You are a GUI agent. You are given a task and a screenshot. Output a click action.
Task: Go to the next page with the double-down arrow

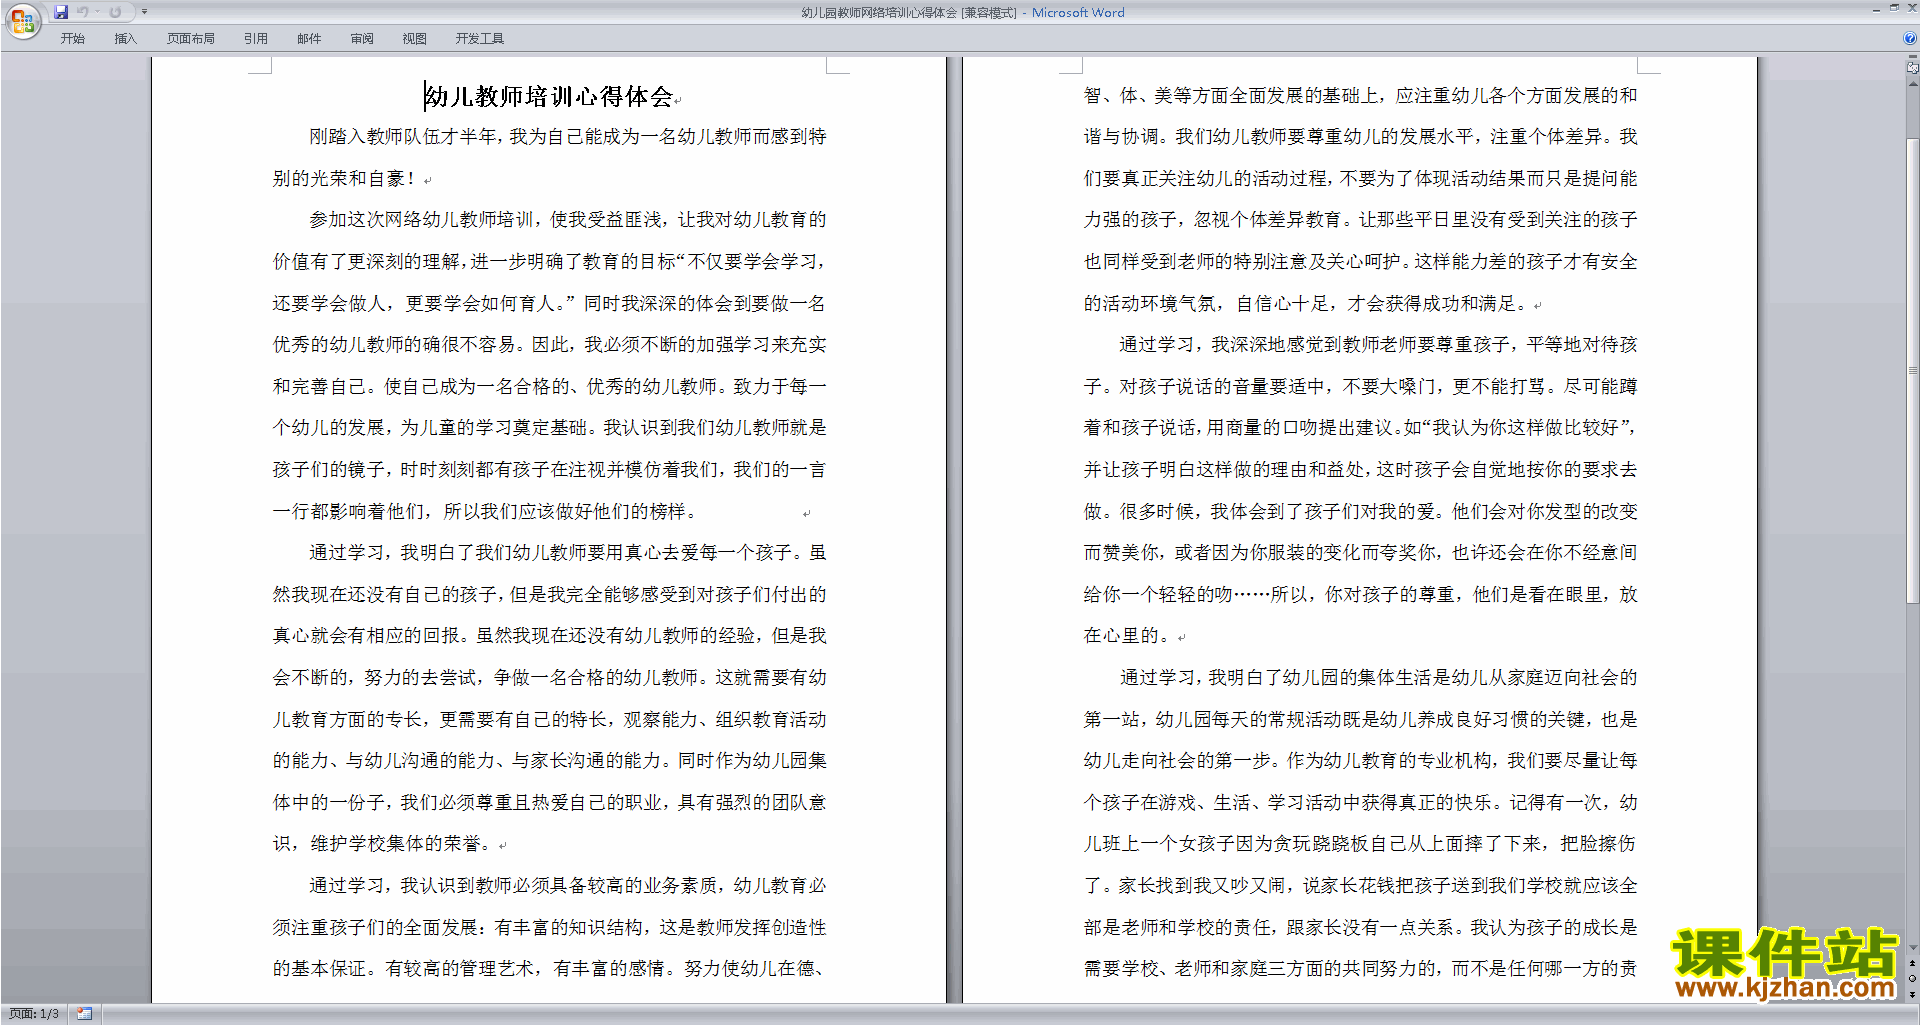[1913, 994]
